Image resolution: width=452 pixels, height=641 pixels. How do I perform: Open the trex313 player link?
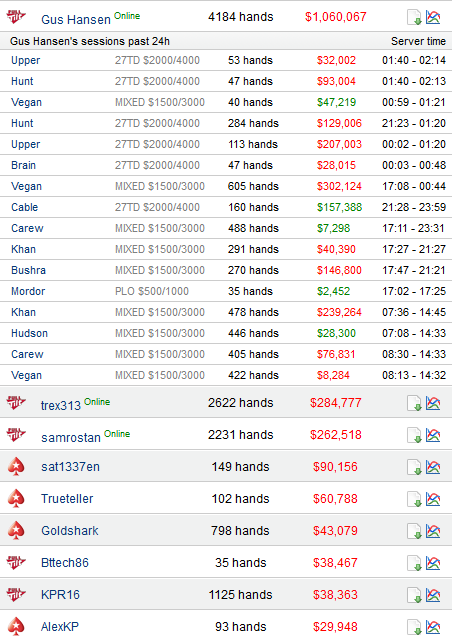point(61,406)
